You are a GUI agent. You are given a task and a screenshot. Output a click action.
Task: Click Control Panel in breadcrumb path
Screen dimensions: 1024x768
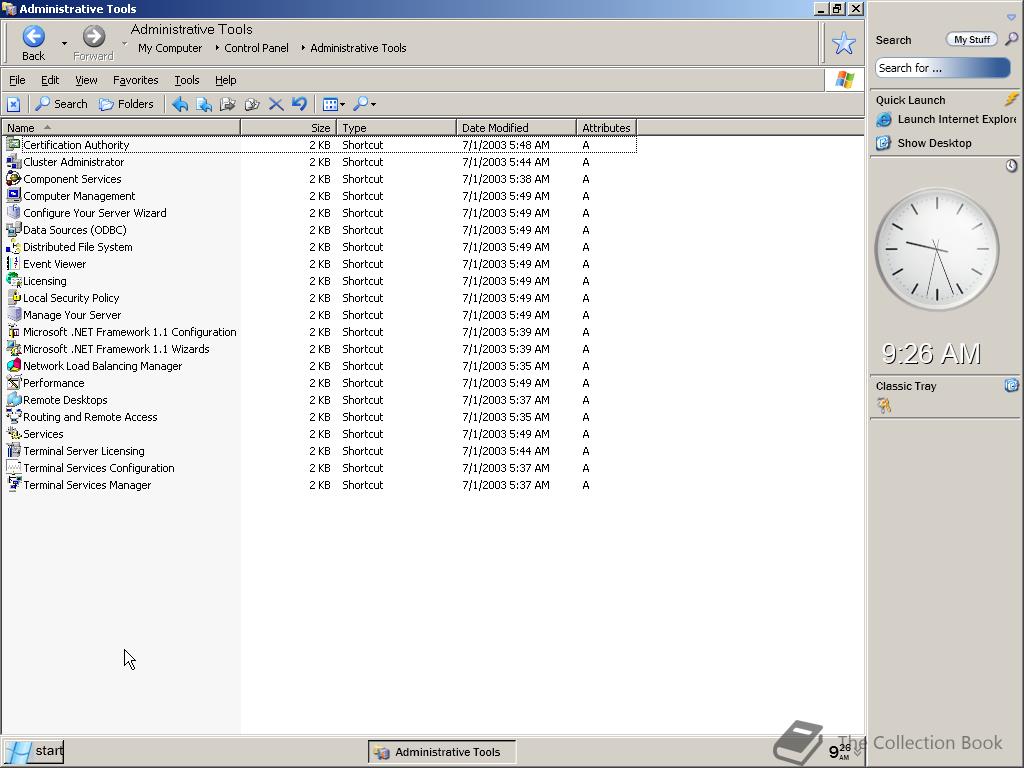click(256, 48)
